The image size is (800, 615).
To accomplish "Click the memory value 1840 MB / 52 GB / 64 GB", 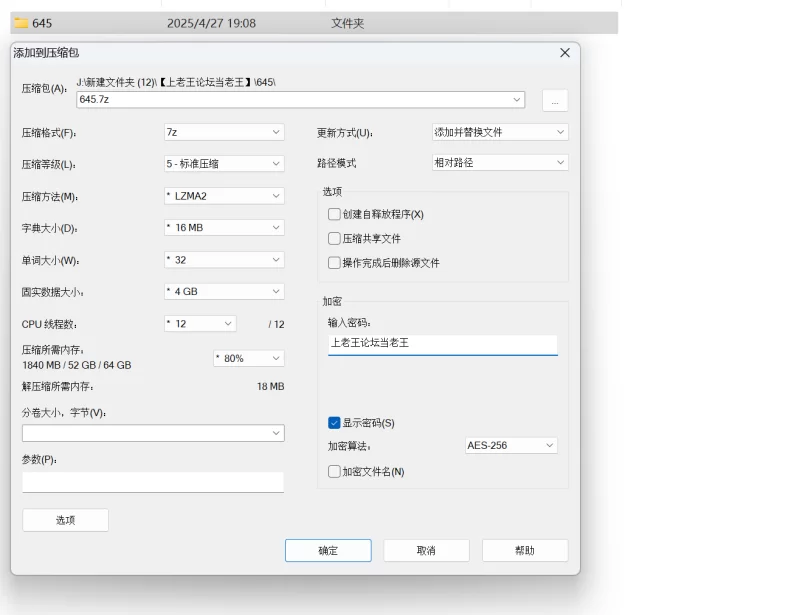I will (77, 365).
